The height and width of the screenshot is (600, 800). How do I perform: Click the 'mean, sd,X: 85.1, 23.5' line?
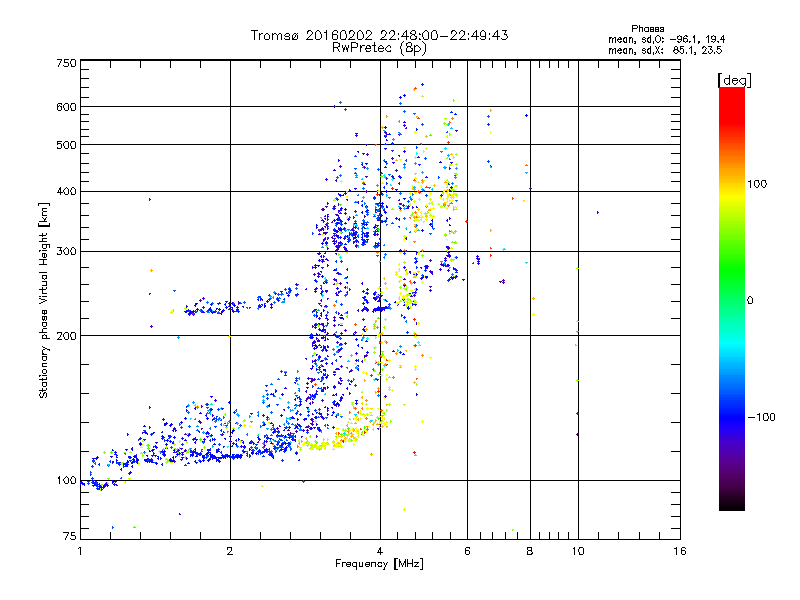665,50
